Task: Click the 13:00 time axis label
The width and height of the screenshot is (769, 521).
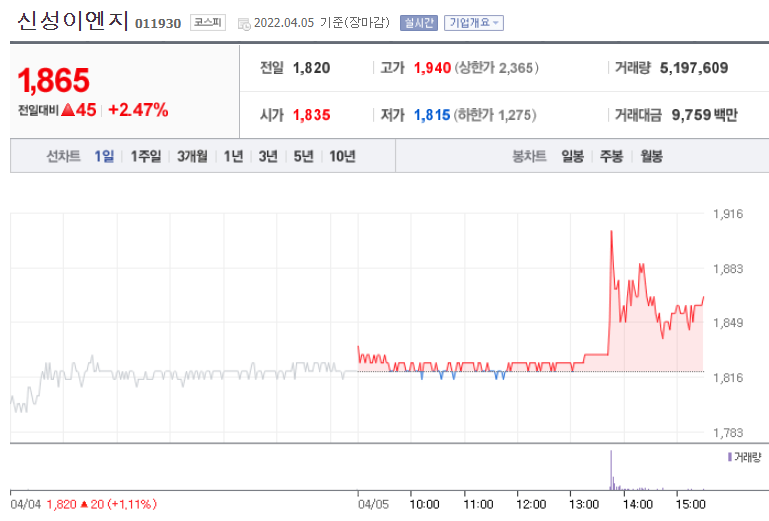Action: click(584, 504)
